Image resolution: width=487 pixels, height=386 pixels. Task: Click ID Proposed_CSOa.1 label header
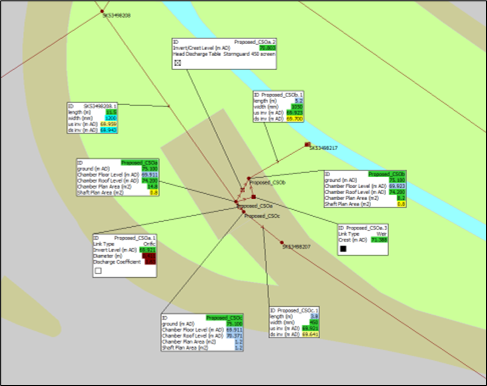[x=125, y=238]
